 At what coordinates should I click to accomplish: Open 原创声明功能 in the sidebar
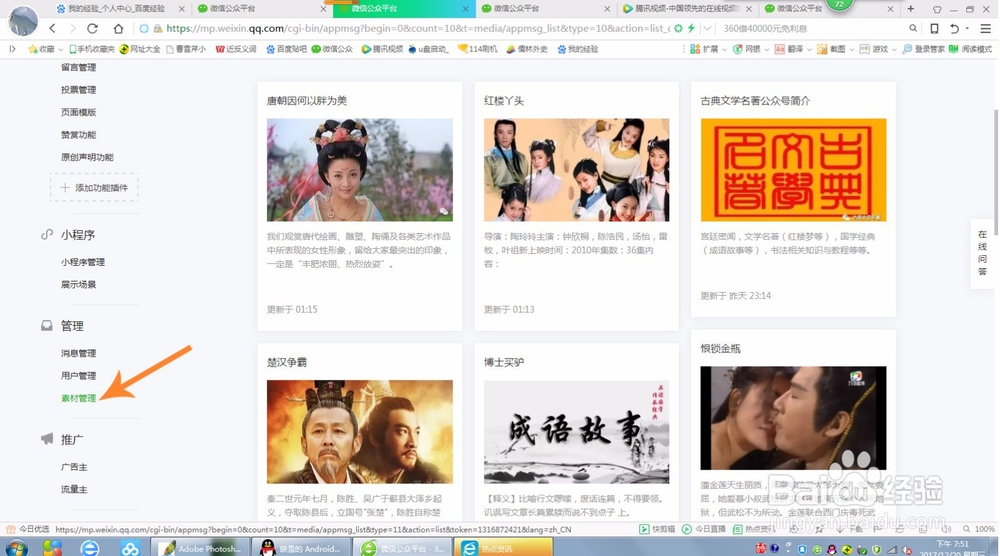point(87,157)
